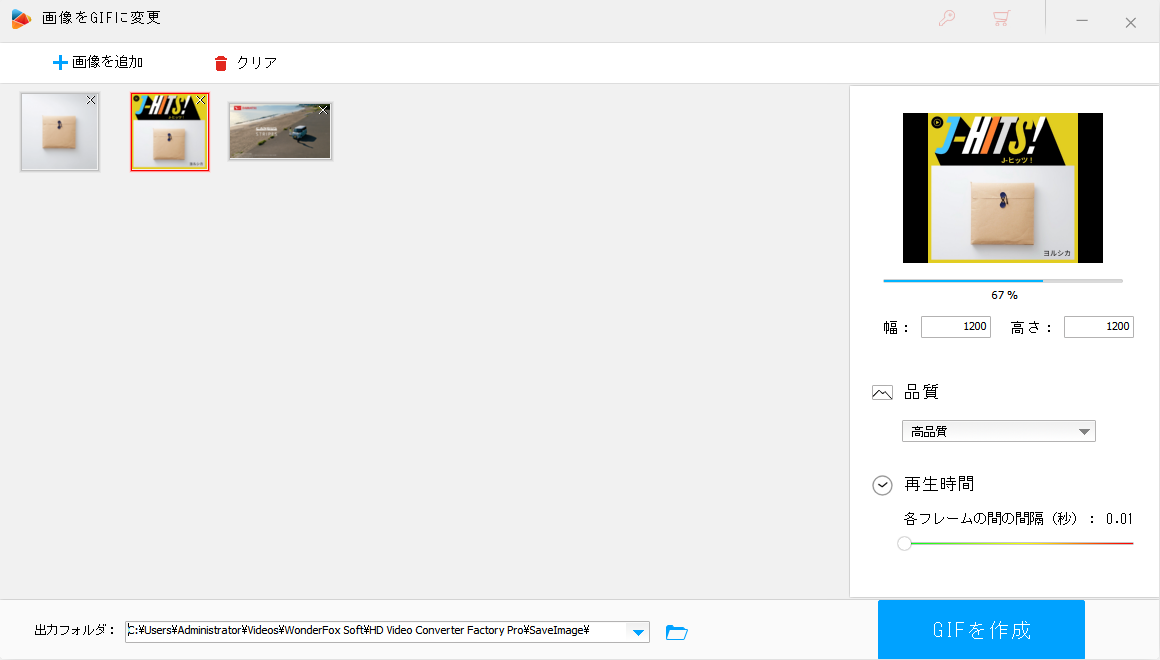Open the shopping cart purchase icon
The image size is (1160, 660).
coord(1000,19)
